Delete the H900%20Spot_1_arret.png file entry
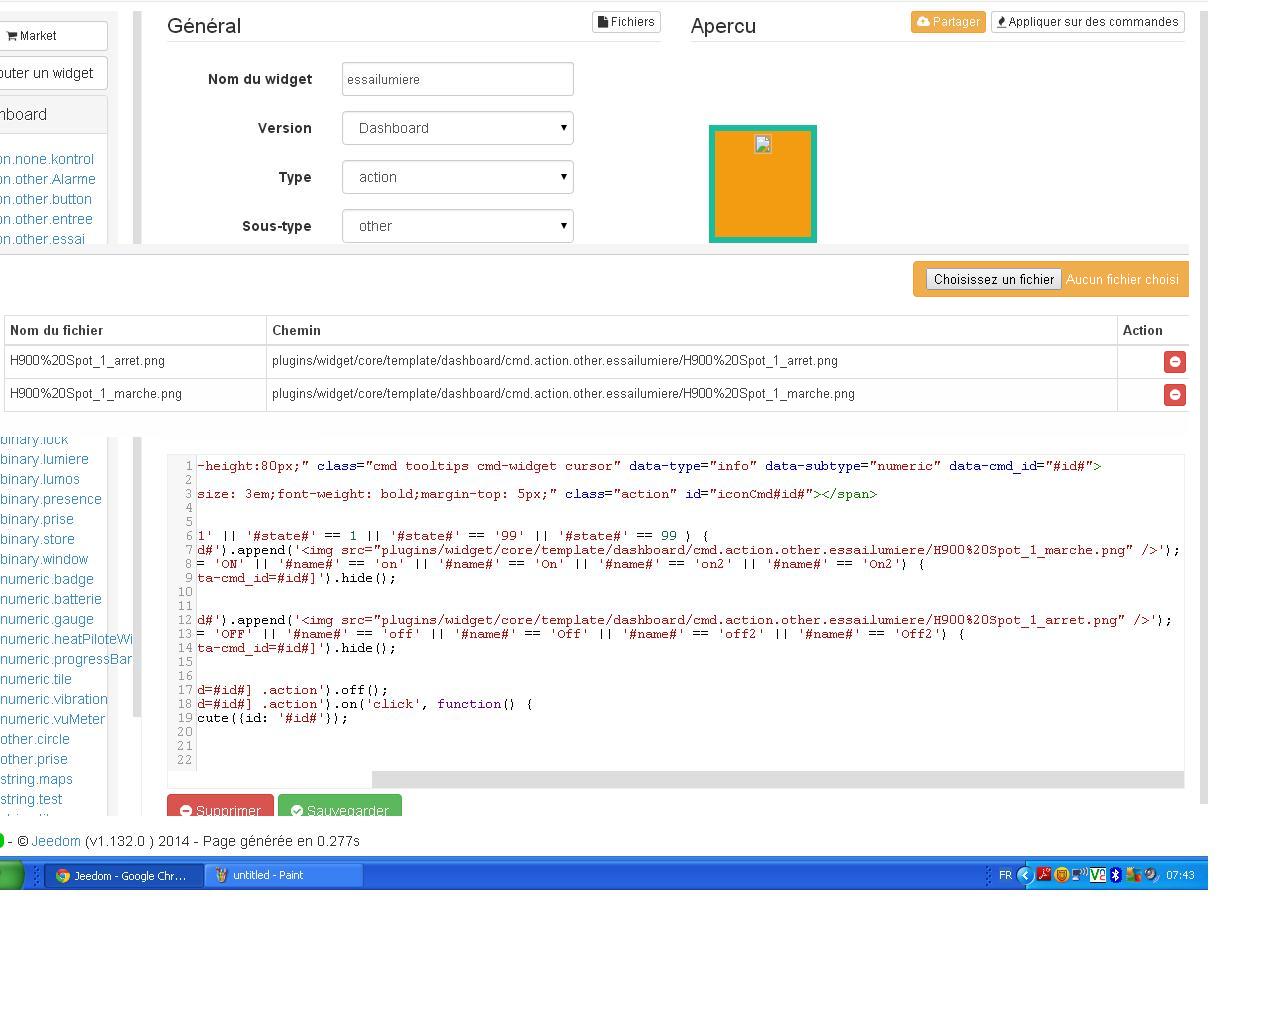 pos(1175,361)
